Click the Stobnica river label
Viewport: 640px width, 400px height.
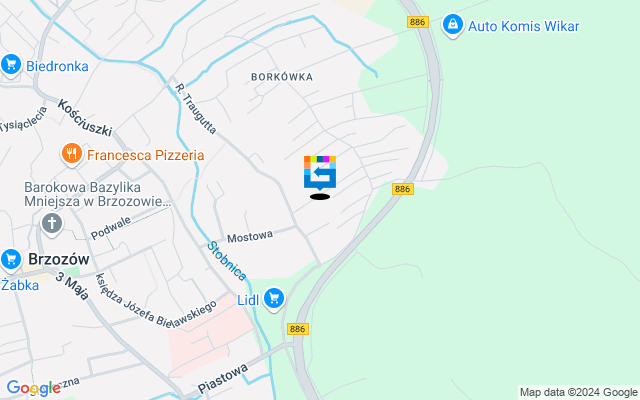click(227, 261)
